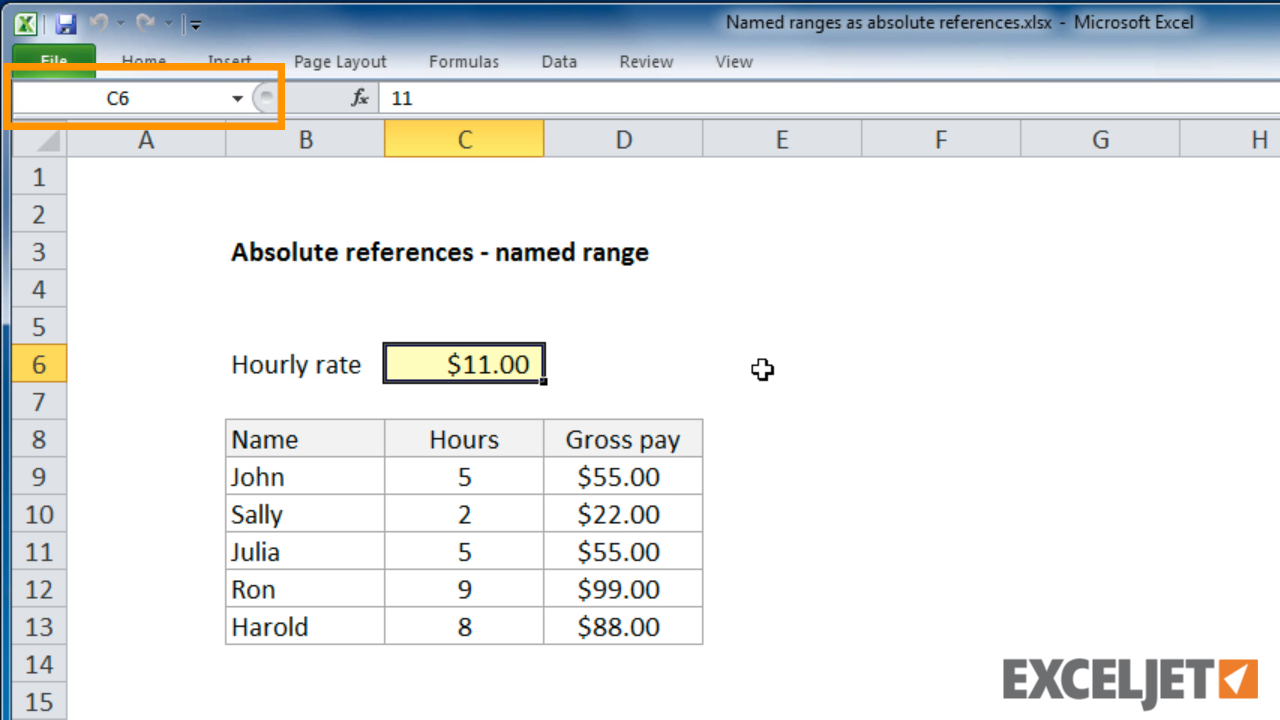The image size is (1280, 720).
Task: Open the Name Box dropdown
Action: point(237,98)
